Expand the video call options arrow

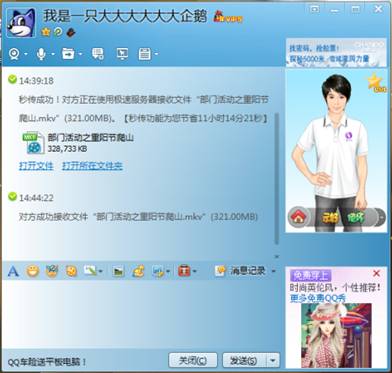click(x=26, y=54)
